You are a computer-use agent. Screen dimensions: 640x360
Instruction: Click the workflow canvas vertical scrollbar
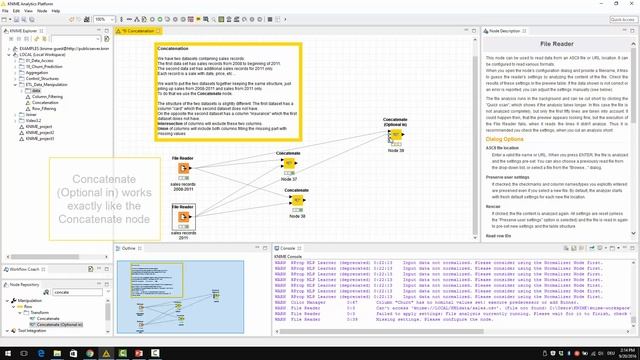(475, 139)
